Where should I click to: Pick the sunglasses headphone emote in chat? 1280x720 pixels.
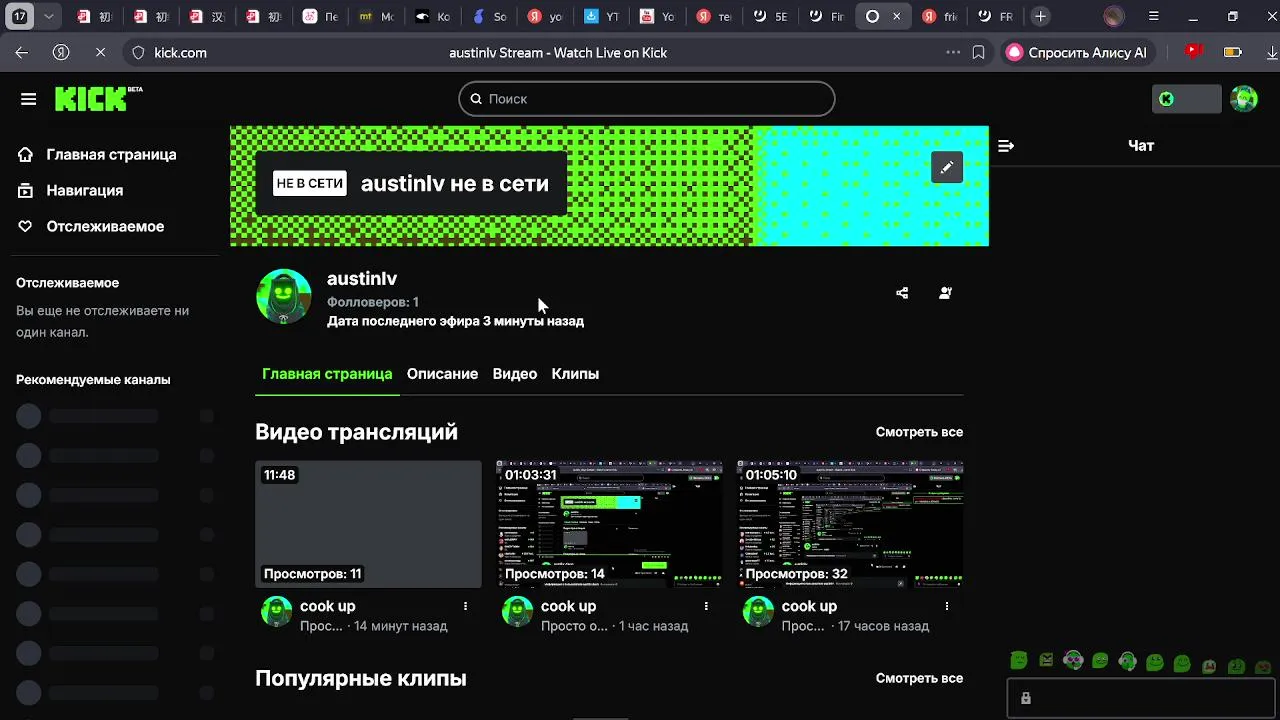click(1073, 660)
